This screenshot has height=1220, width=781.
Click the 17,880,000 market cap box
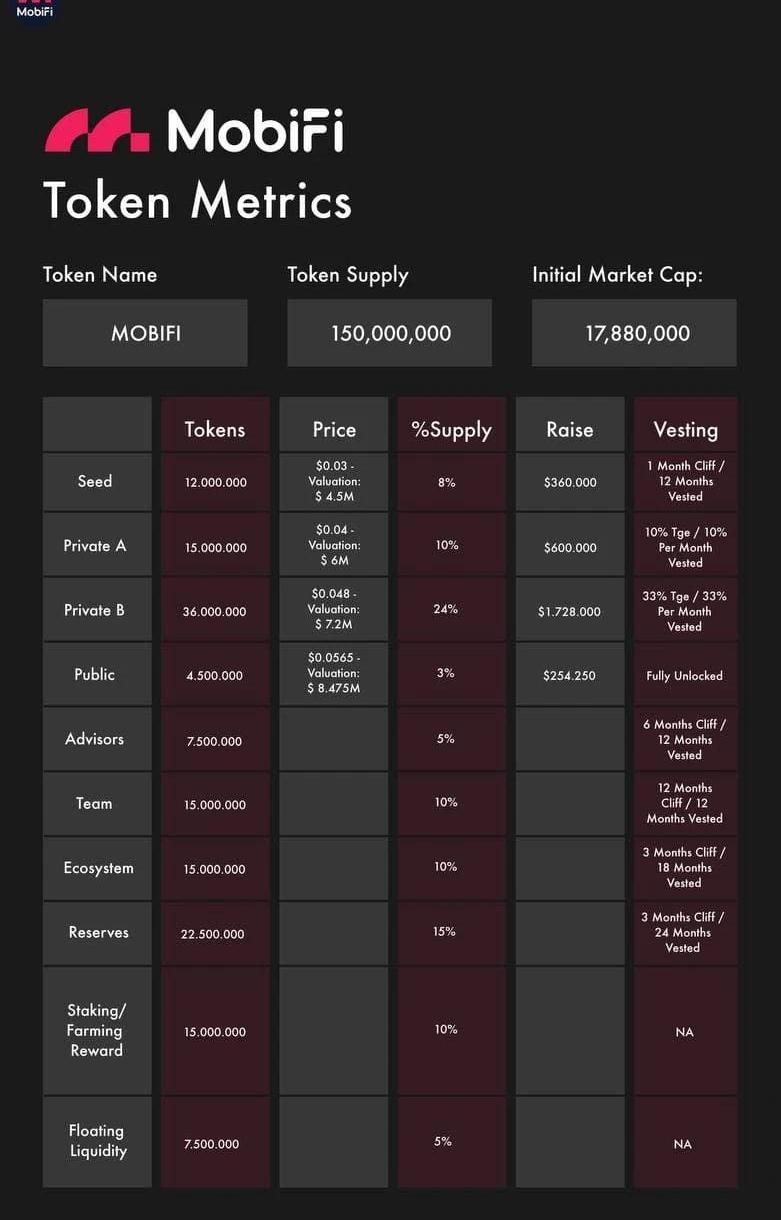(635, 333)
